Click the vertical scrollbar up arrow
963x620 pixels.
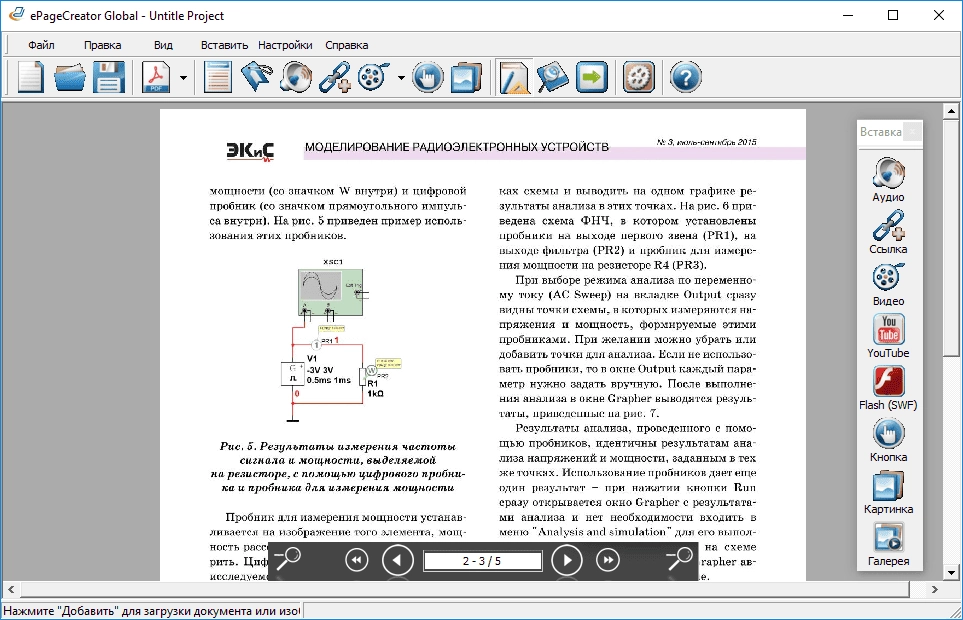(951, 111)
